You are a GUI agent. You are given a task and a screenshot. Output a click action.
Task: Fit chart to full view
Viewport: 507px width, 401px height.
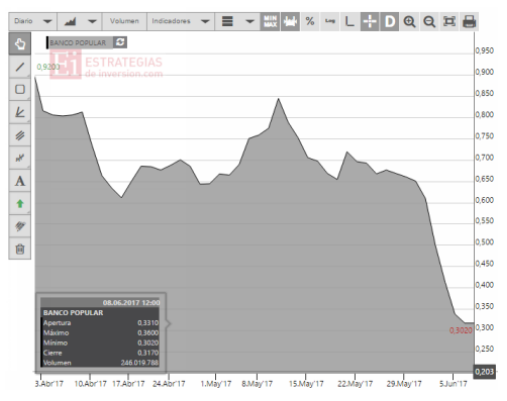click(x=449, y=22)
